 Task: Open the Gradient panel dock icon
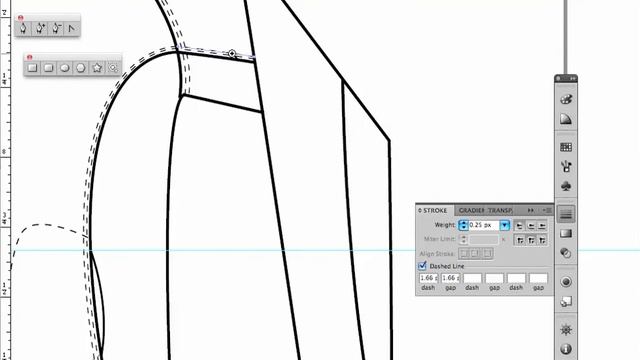point(566,233)
